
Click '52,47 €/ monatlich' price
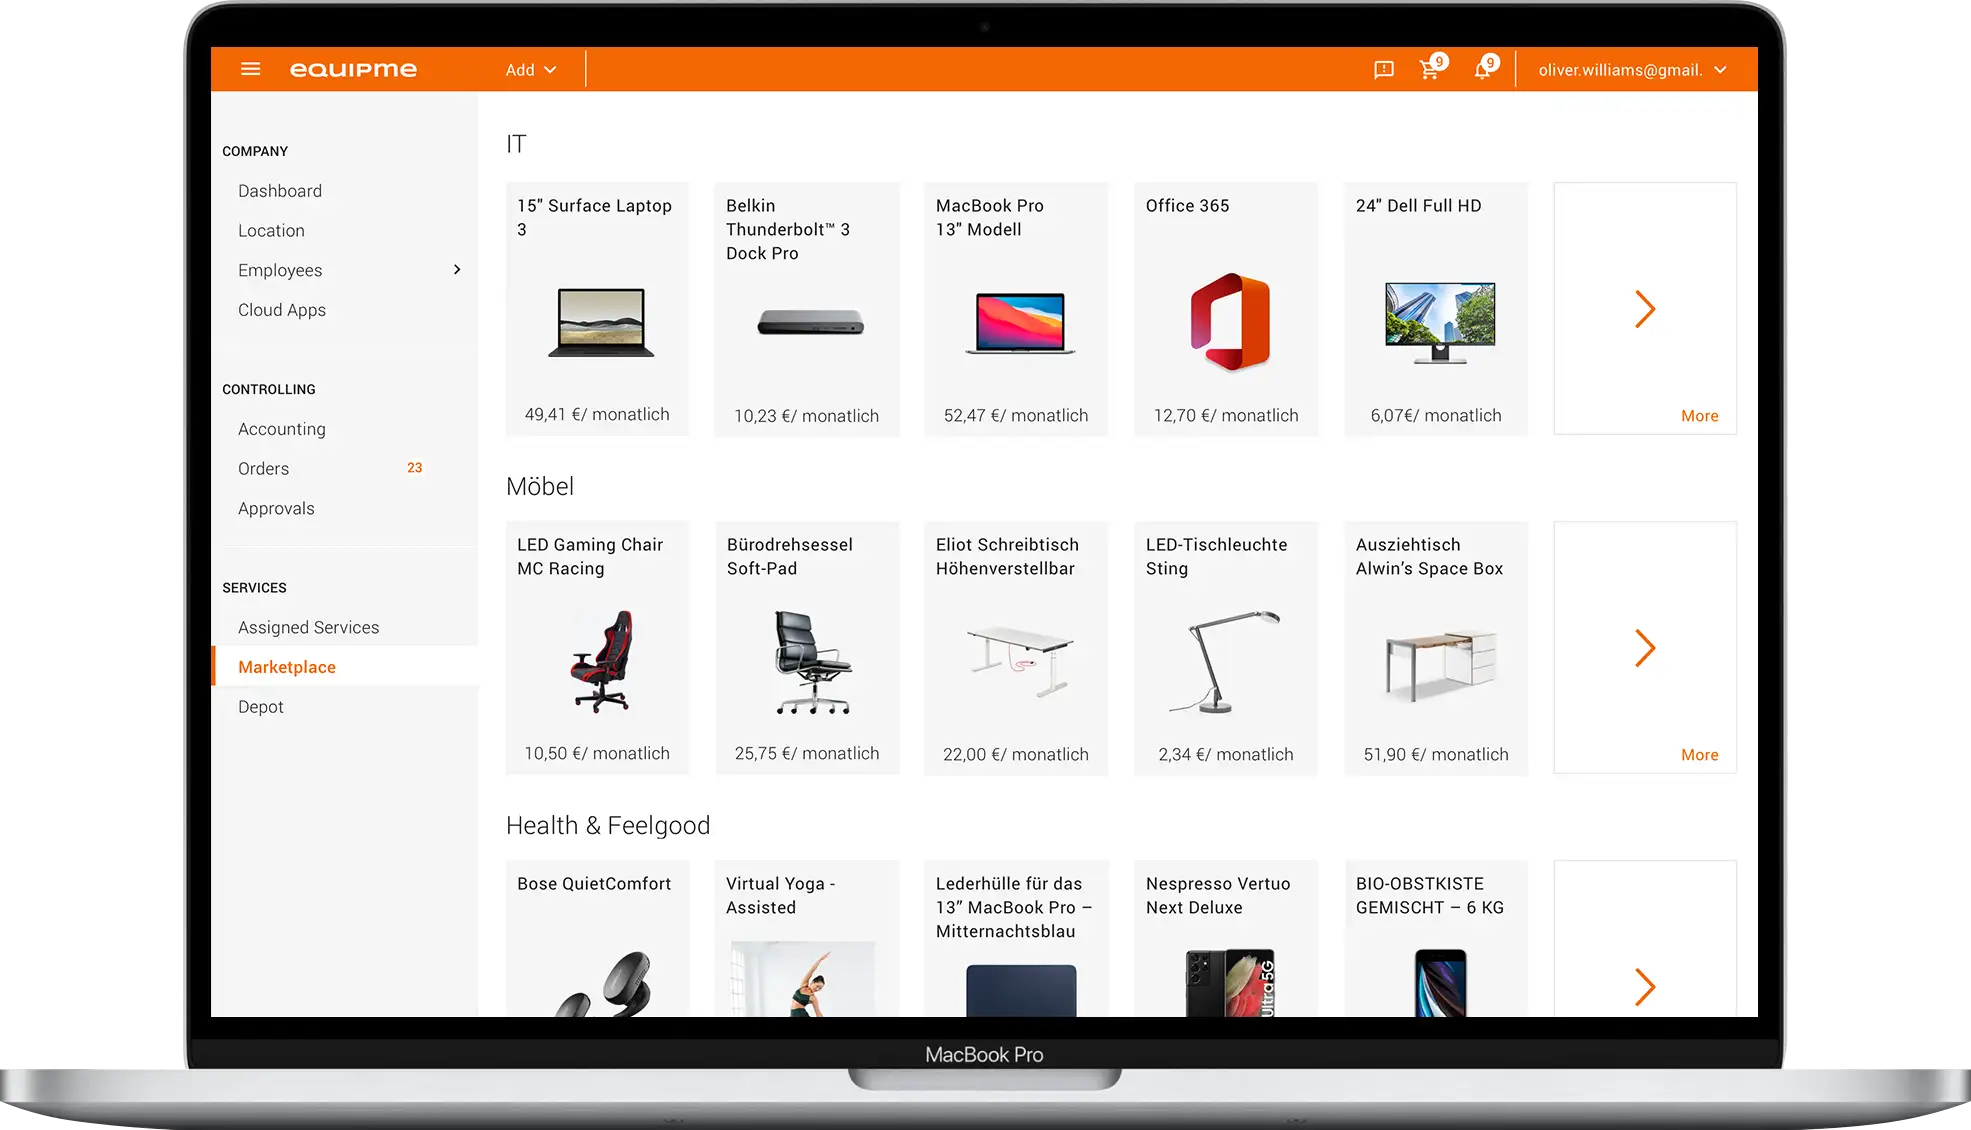[x=1016, y=416]
